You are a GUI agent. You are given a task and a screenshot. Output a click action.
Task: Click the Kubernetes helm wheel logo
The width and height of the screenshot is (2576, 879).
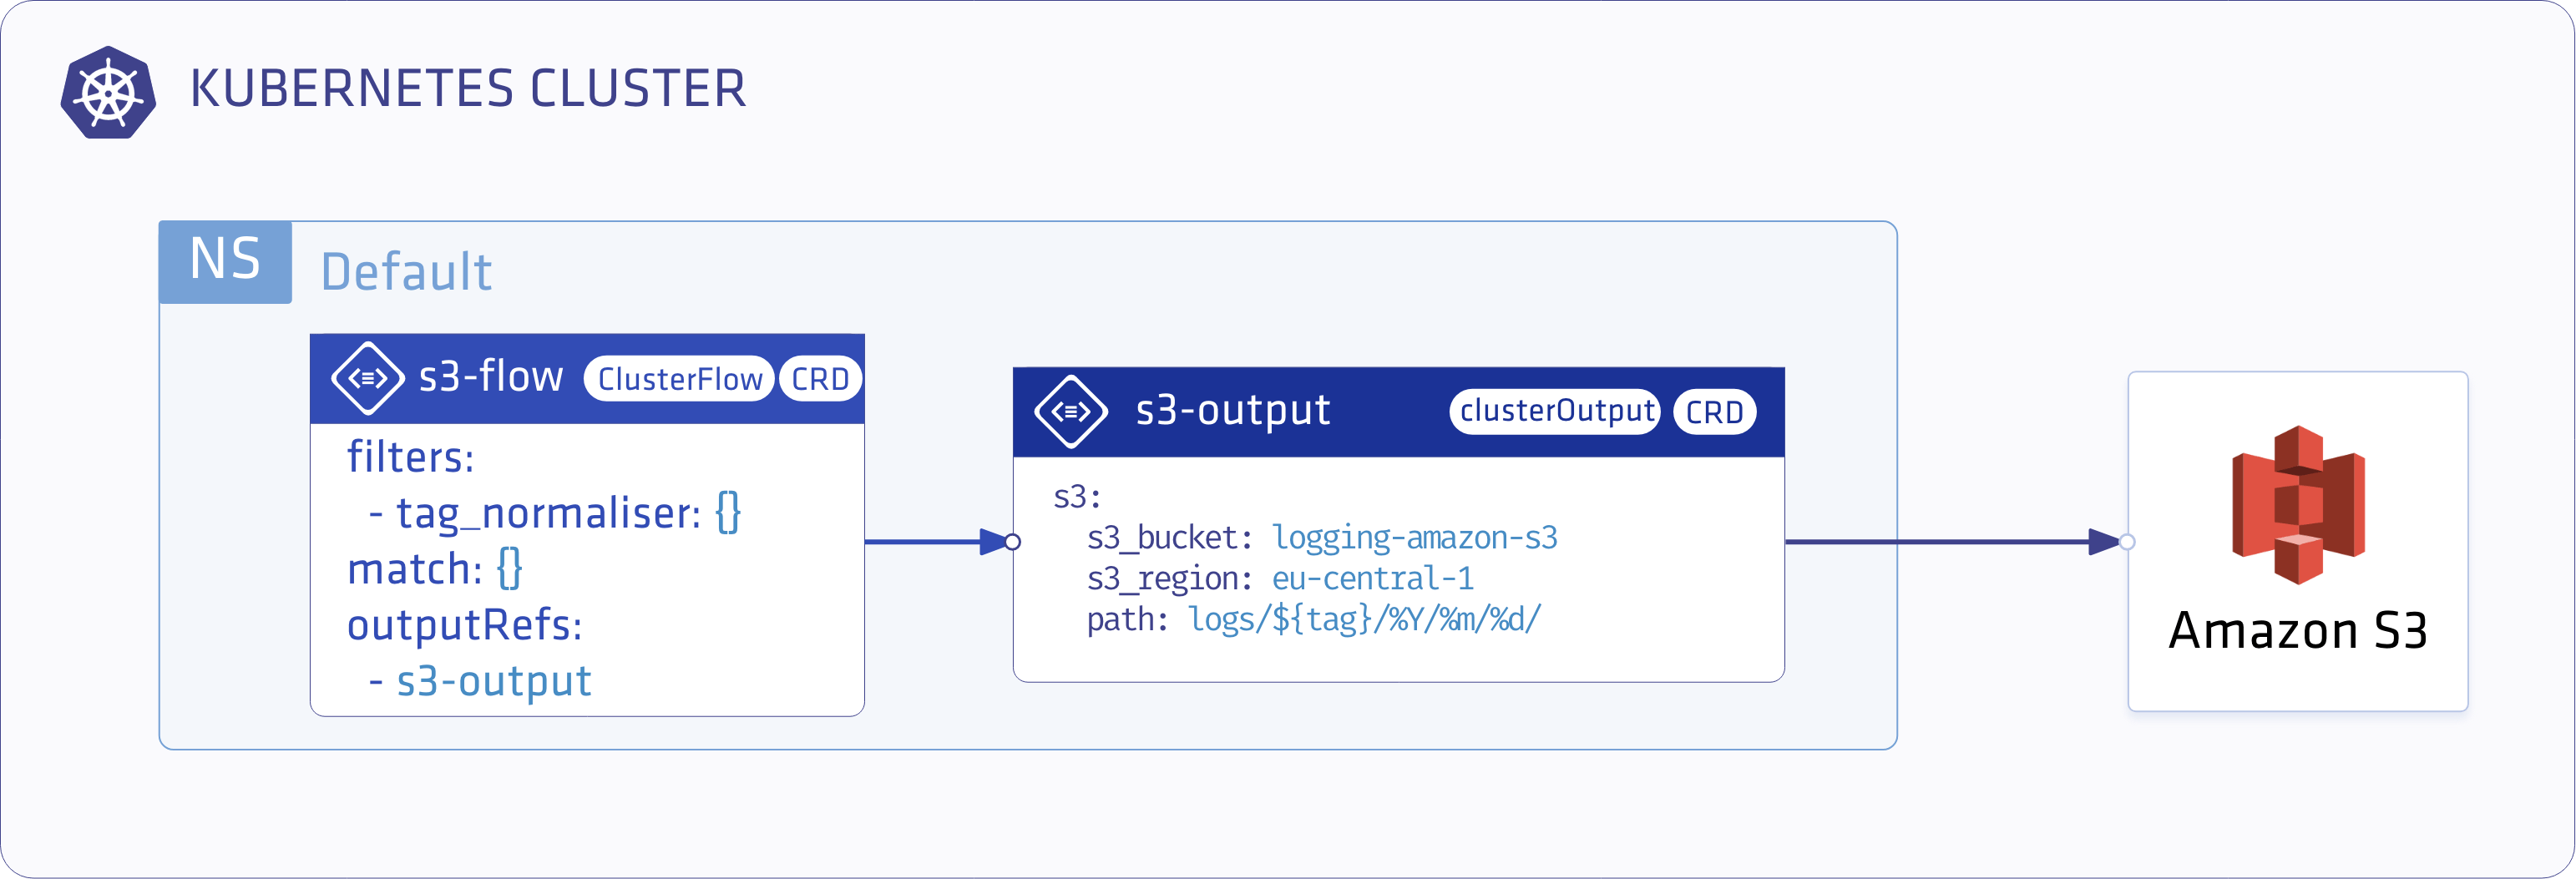108,92
